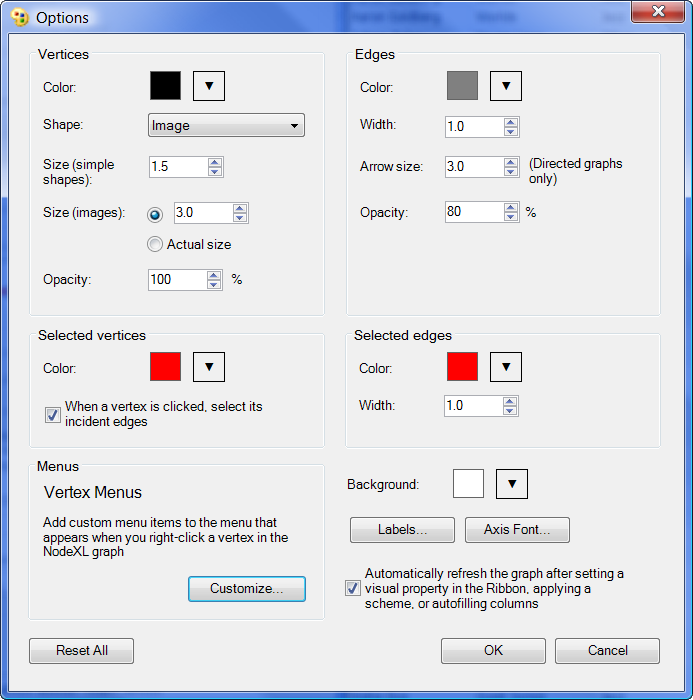
Task: Click the Customize... button for vertex menus
Action: pos(246,589)
